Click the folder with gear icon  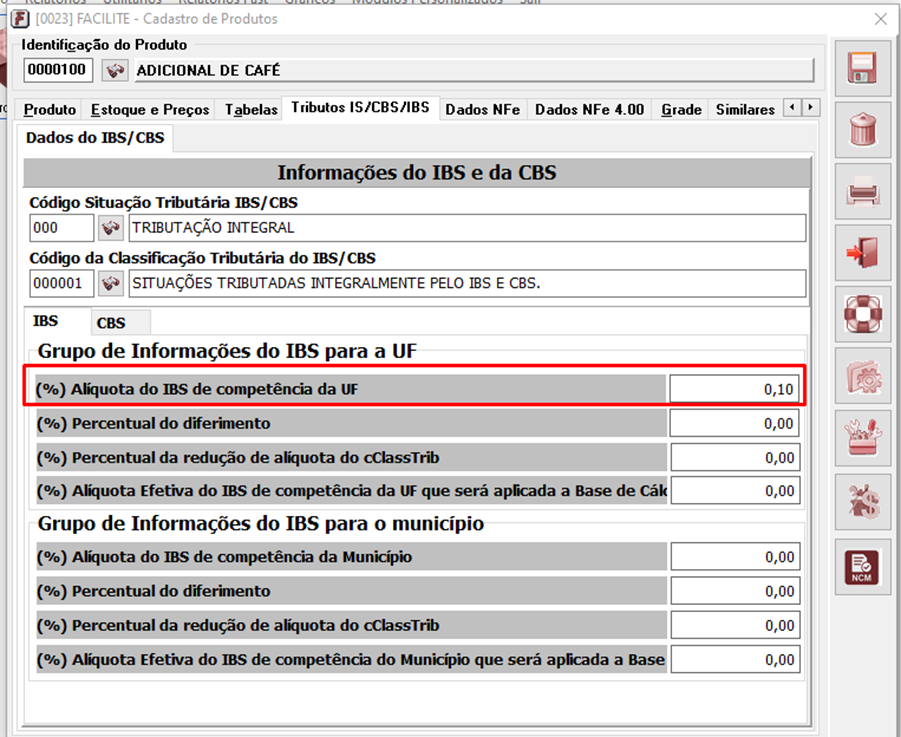pos(862,377)
